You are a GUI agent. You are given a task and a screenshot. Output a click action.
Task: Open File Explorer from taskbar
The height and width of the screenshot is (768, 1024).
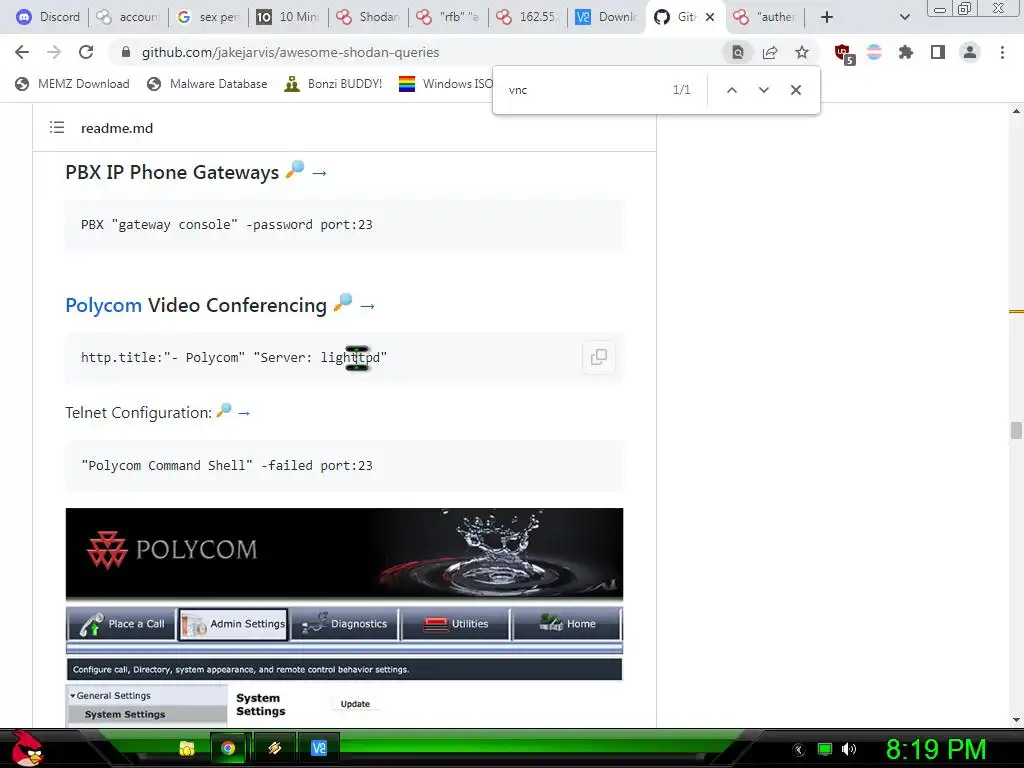point(187,748)
